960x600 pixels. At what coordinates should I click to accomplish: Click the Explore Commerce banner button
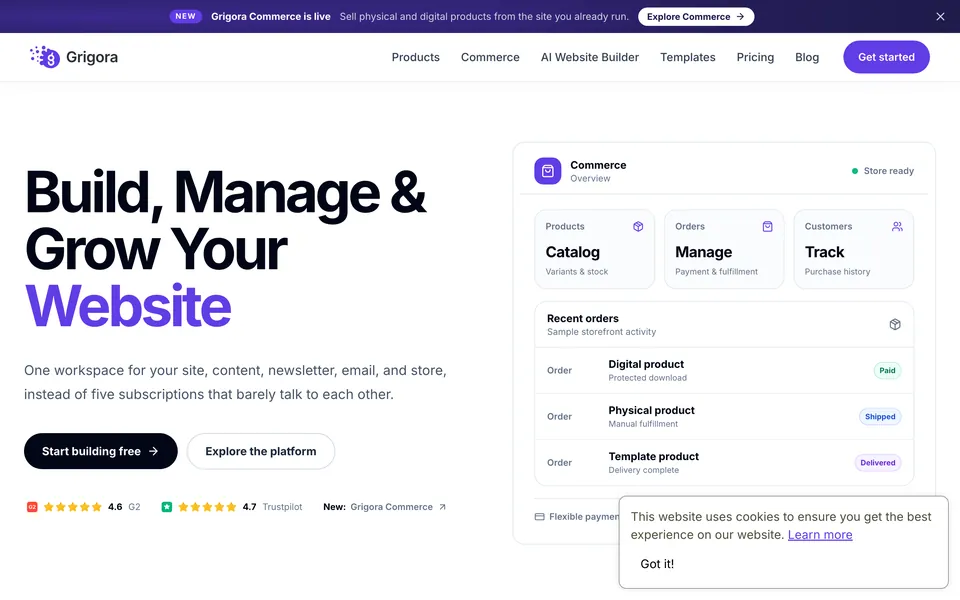pos(696,17)
